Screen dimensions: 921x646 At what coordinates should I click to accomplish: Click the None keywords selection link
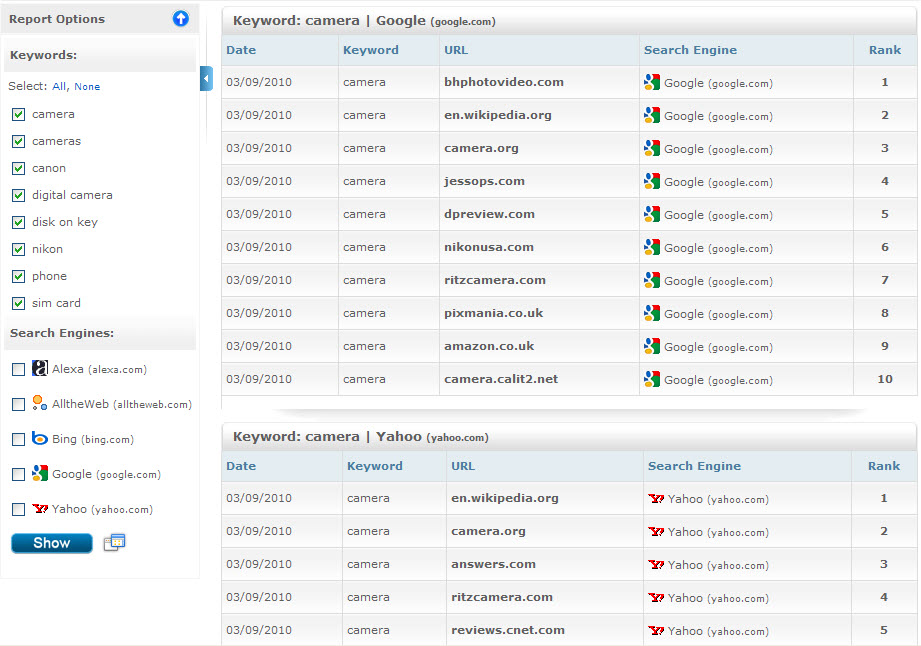(87, 87)
